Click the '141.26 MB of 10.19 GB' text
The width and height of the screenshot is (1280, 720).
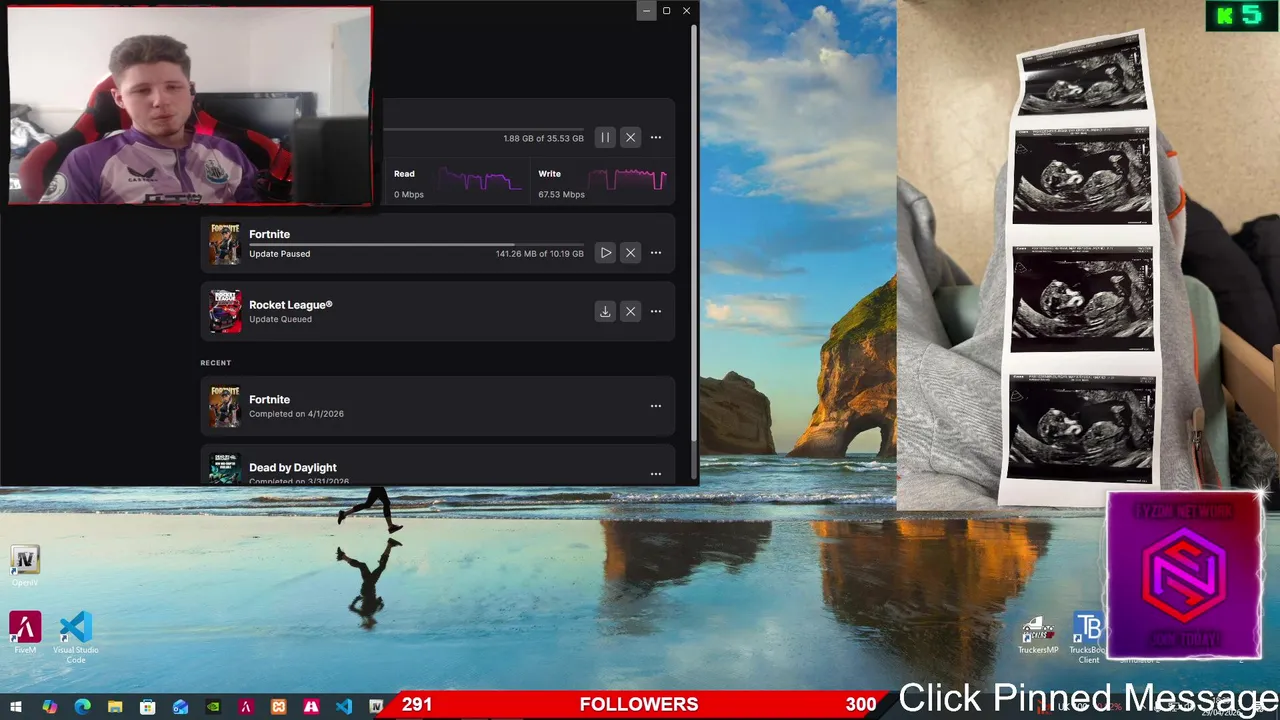click(540, 254)
